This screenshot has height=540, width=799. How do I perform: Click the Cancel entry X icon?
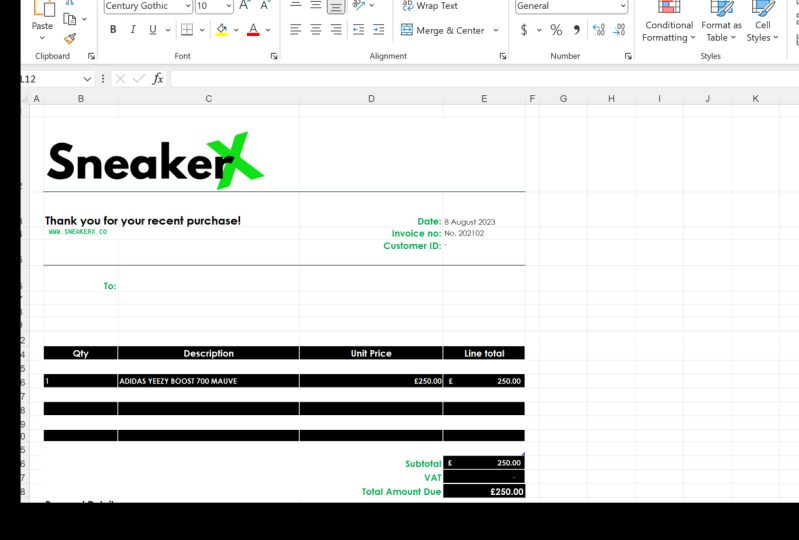click(120, 78)
